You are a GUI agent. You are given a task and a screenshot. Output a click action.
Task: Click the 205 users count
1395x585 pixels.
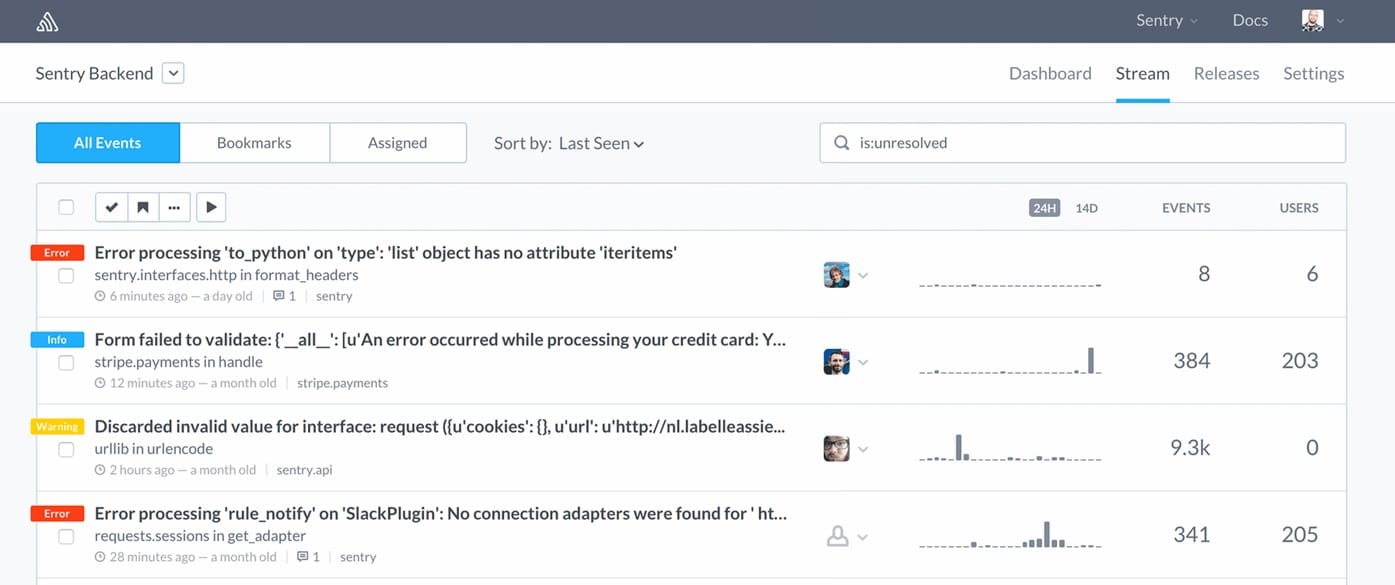[1300, 535]
